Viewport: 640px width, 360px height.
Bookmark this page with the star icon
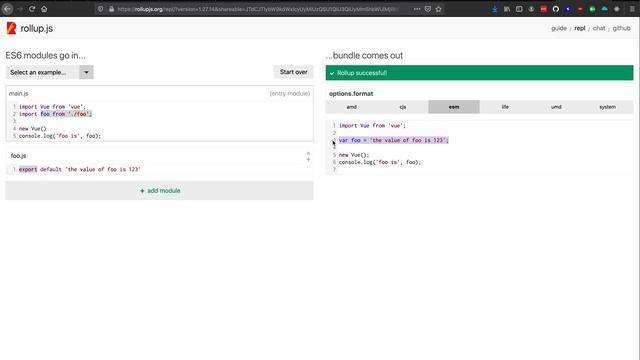pyautogui.click(x=438, y=9)
